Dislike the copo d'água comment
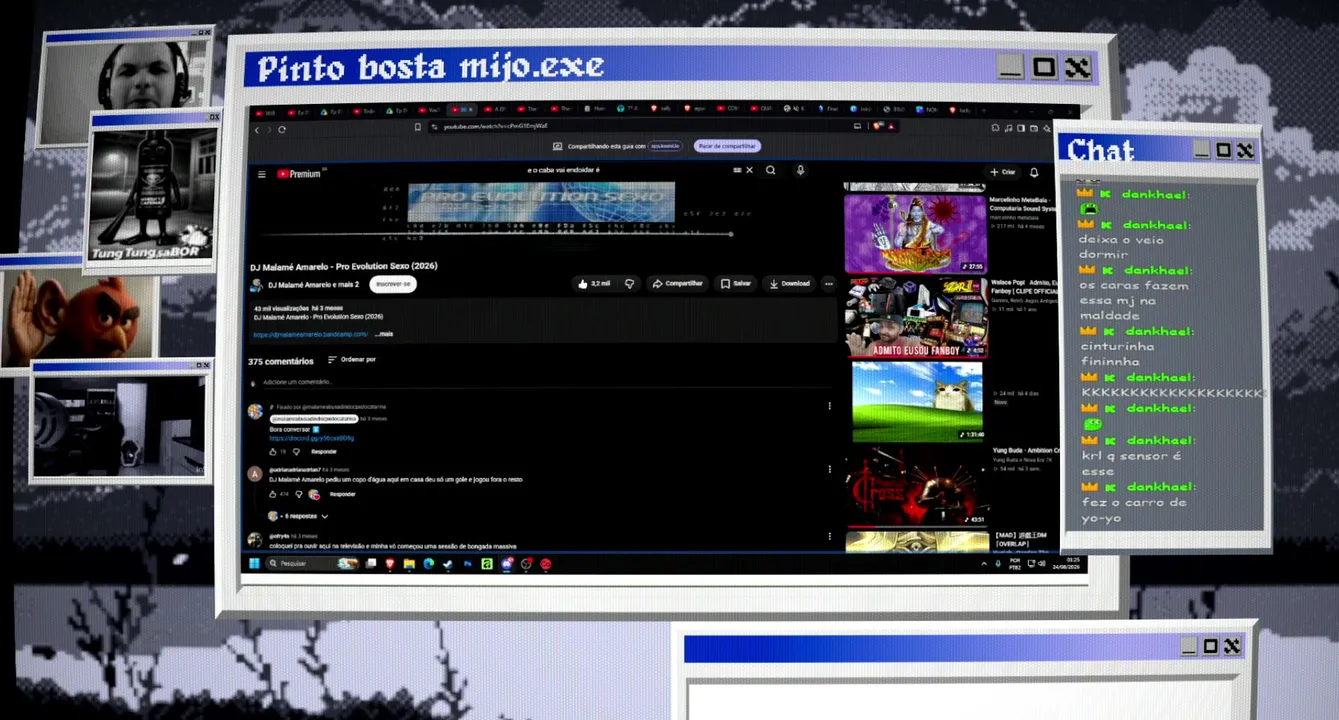This screenshot has height=720, width=1339. coord(298,494)
